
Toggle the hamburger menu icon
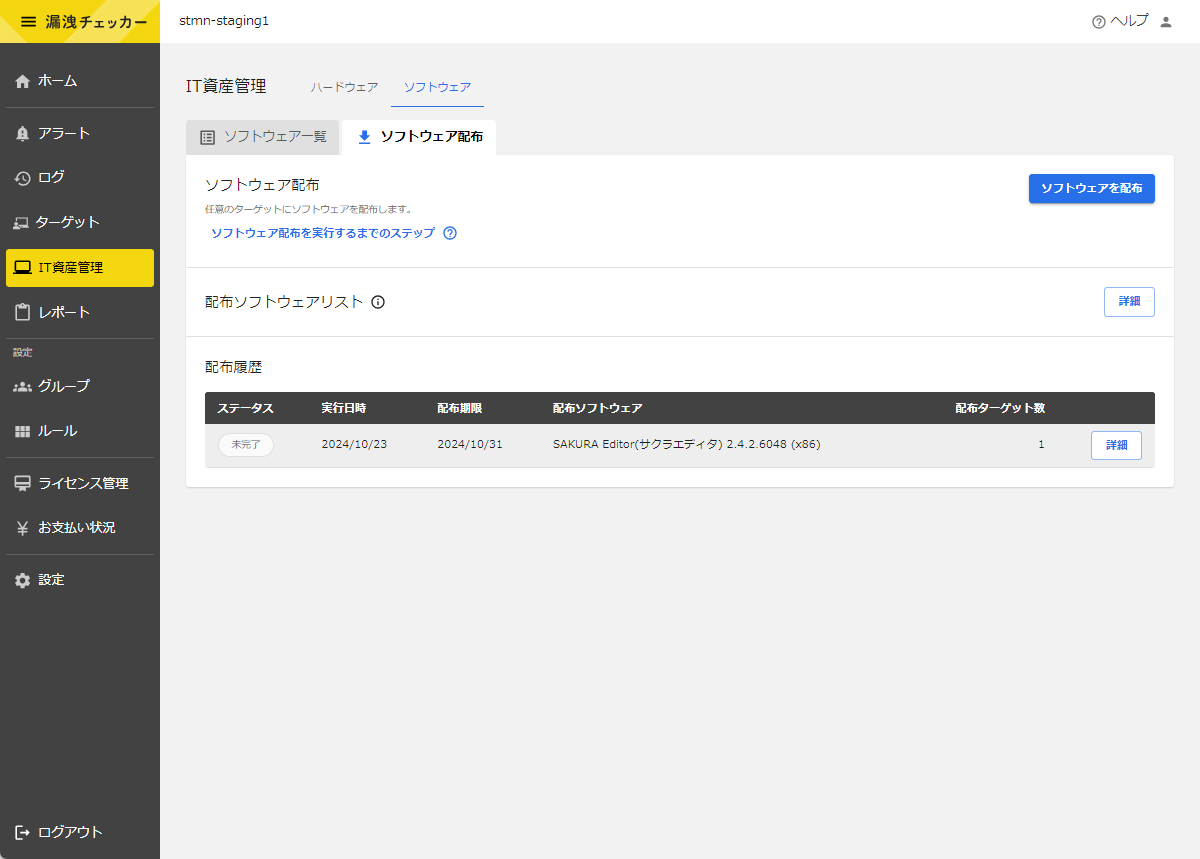pos(28,21)
